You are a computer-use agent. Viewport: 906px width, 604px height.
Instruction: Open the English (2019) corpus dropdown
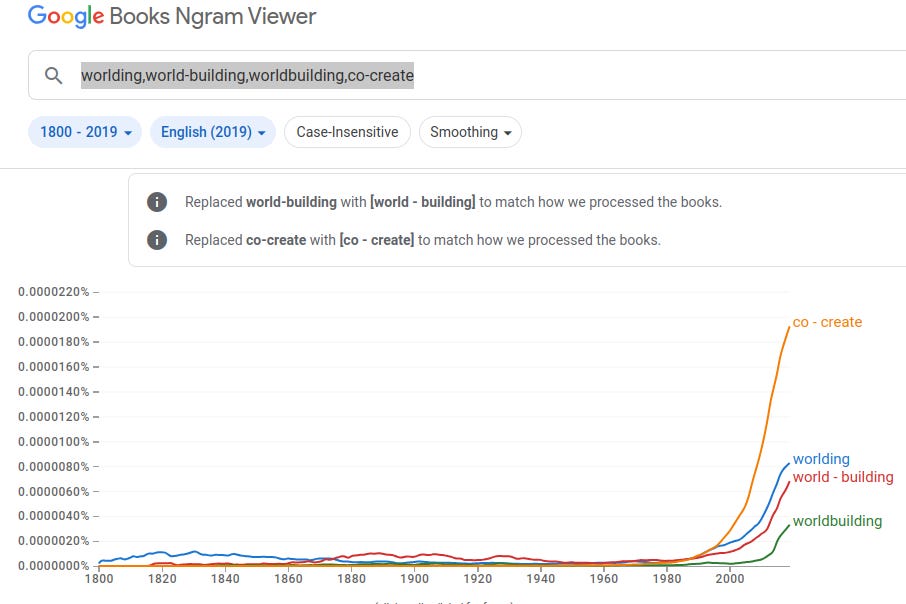[x=213, y=132]
